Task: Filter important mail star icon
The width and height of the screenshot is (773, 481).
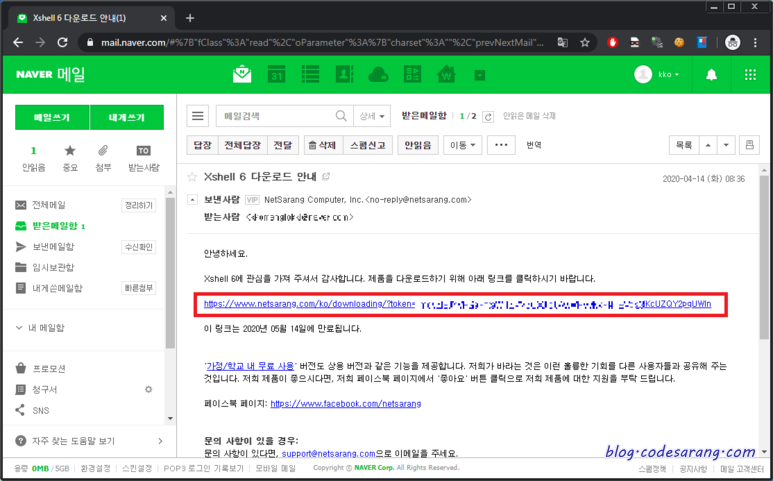Action: 70,159
